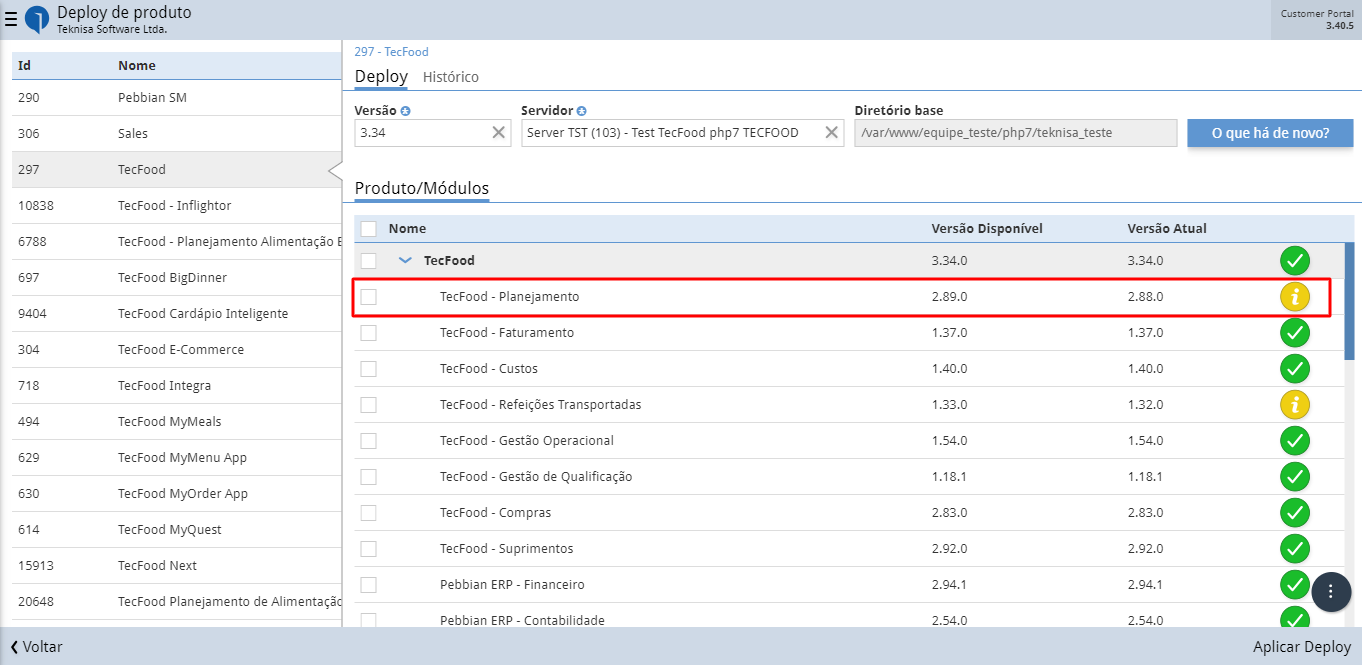Clear the Servidor field with X
The image size is (1362, 665).
(x=832, y=132)
